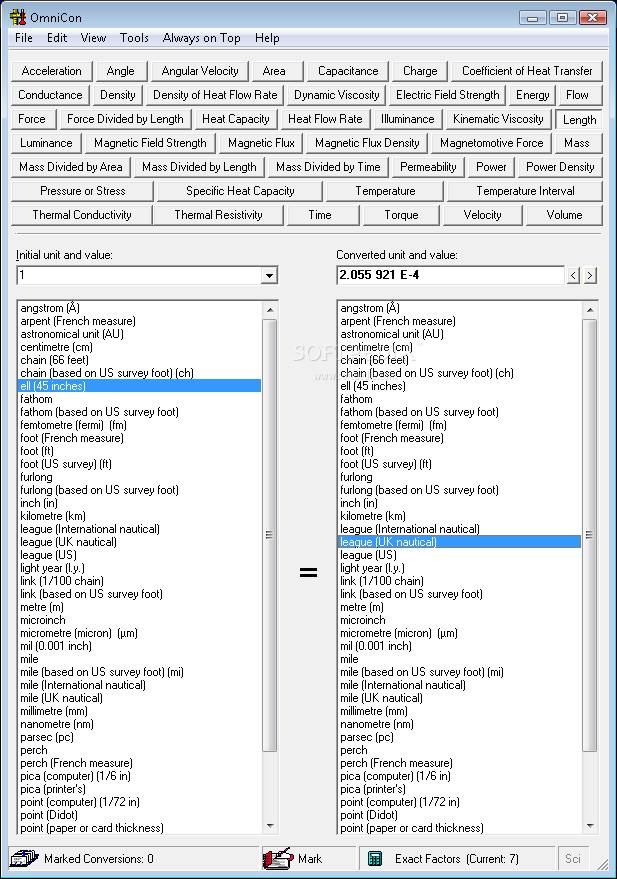This screenshot has width=617, height=879.
Task: Choose the Magnetic Flux category
Action: pos(261,144)
